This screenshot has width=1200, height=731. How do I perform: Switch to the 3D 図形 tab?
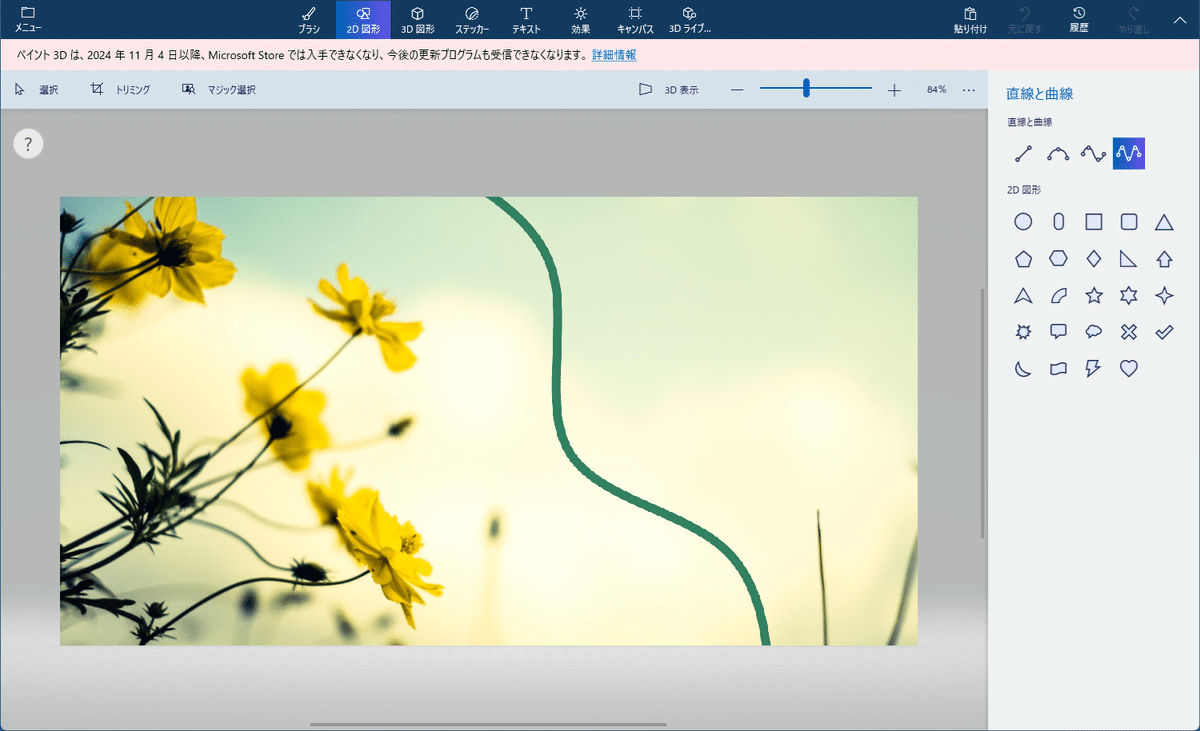pyautogui.click(x=418, y=19)
